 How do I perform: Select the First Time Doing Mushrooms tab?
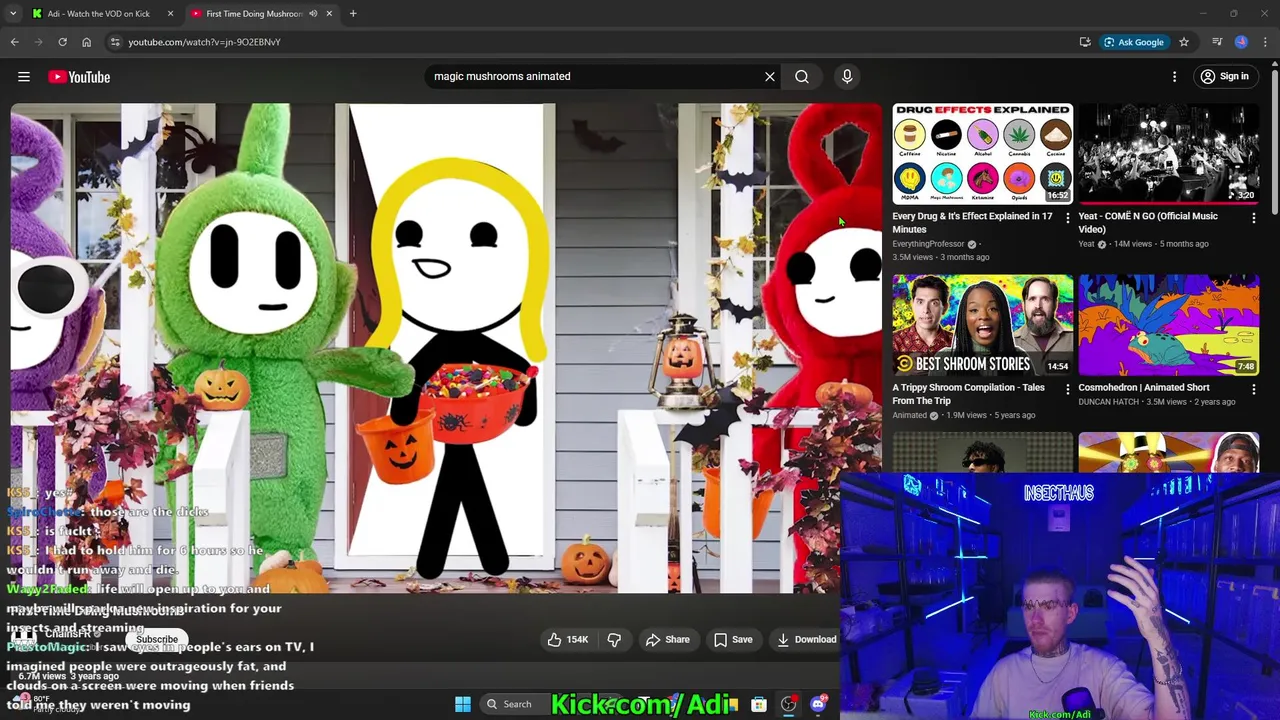(254, 14)
